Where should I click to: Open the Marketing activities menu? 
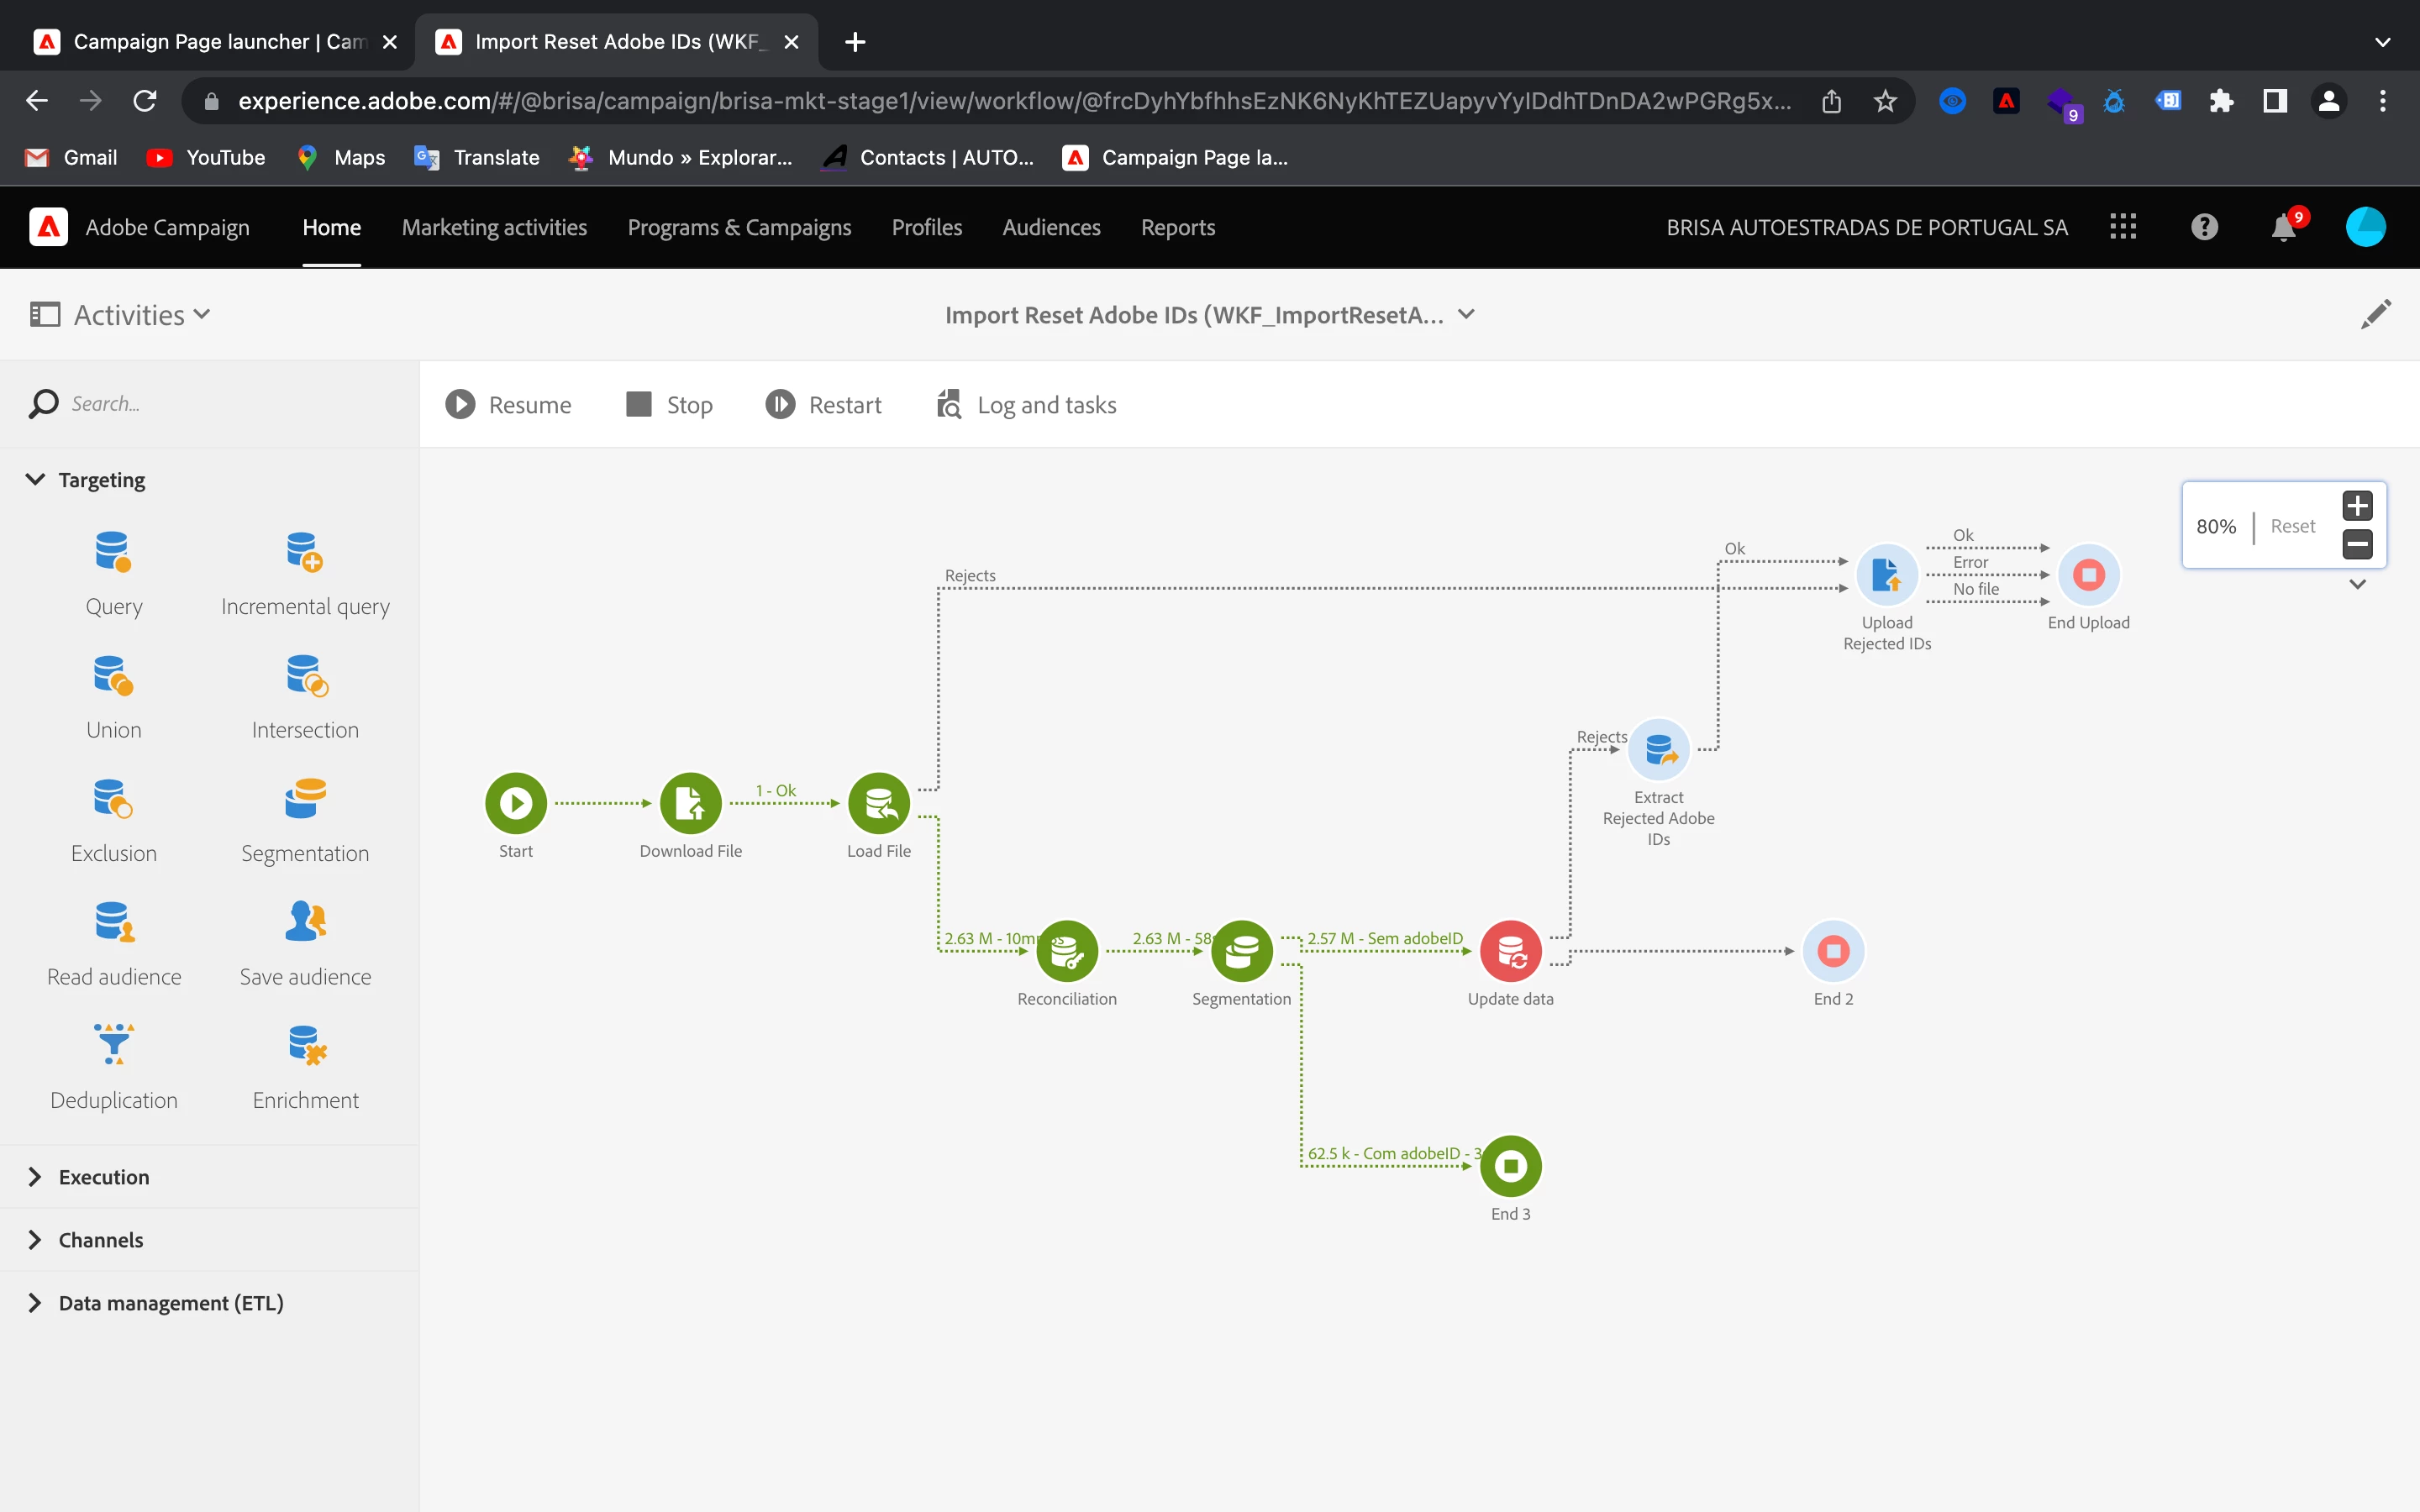point(494,228)
